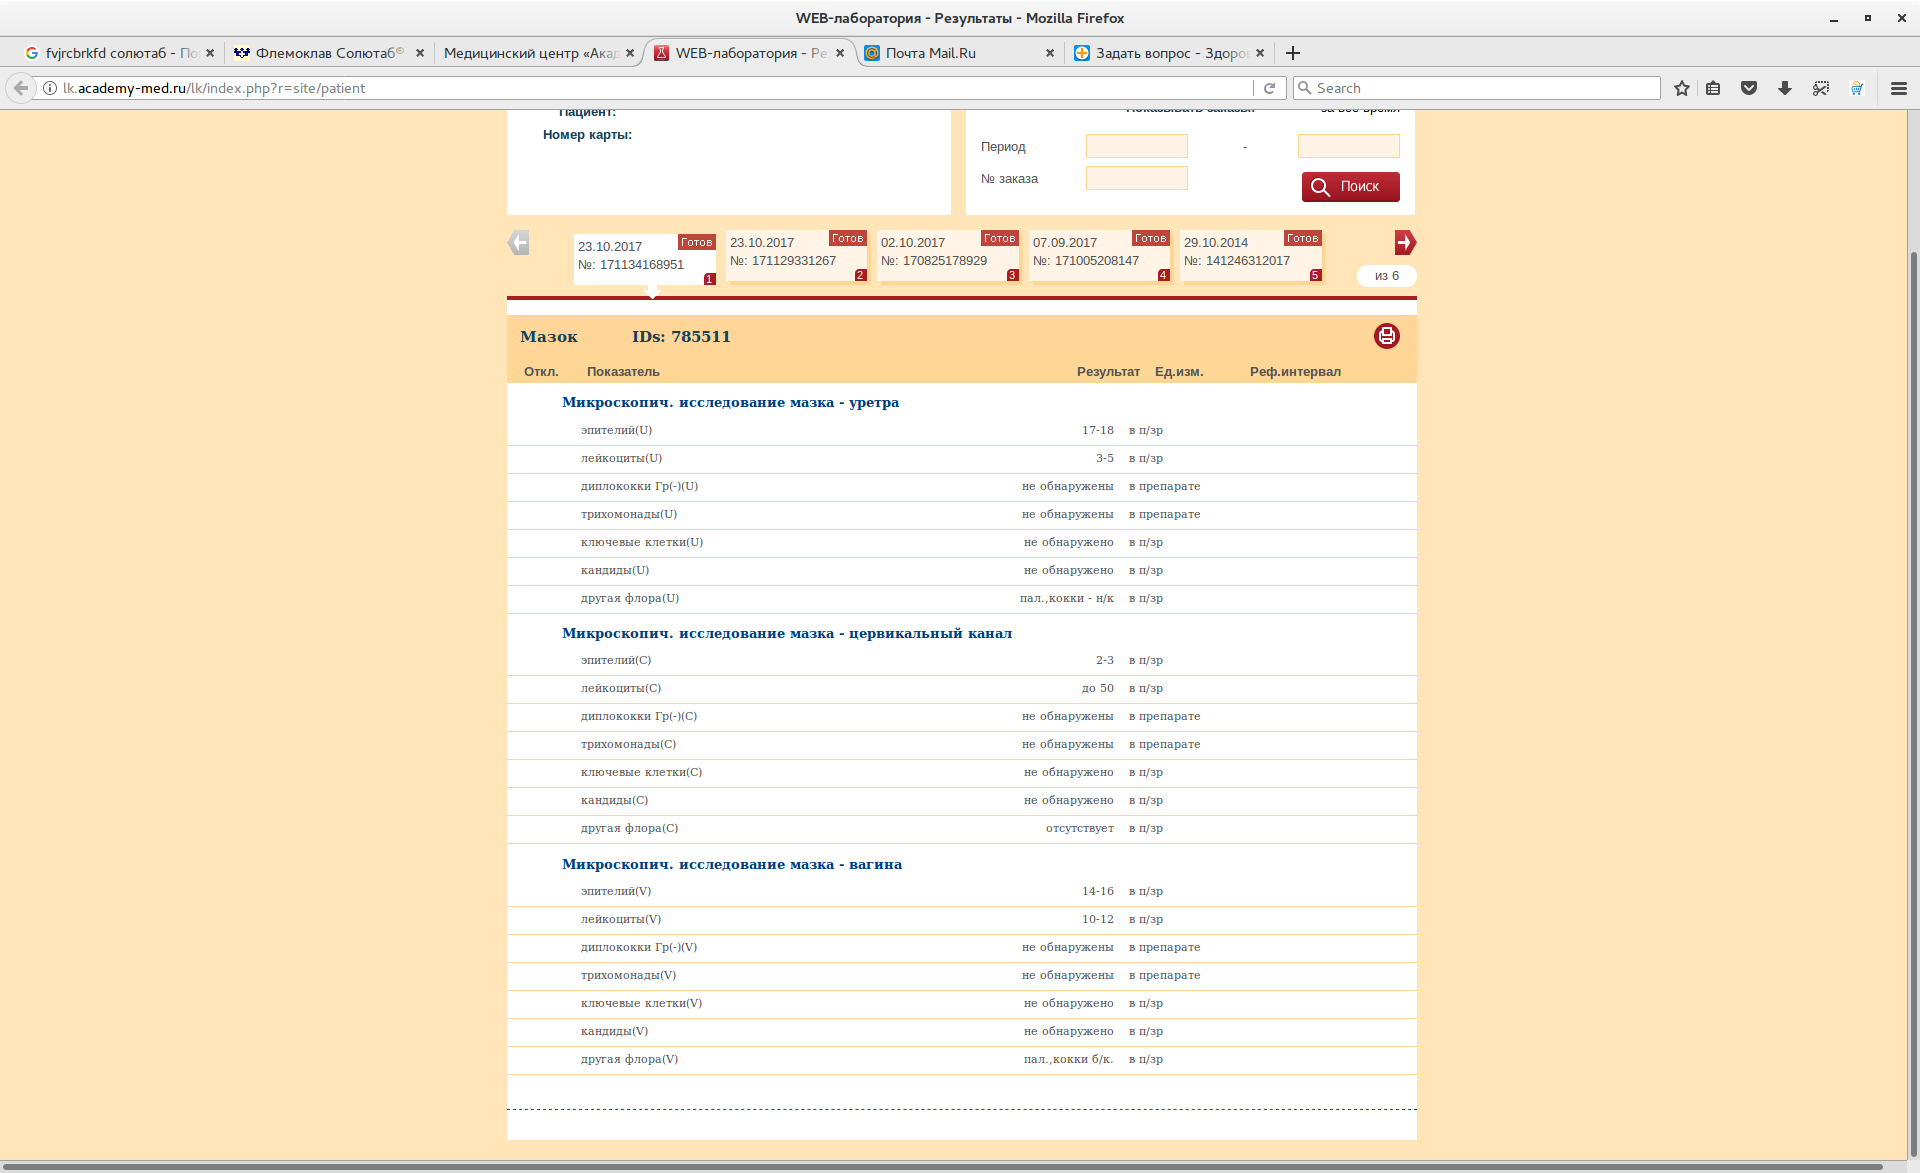The height and width of the screenshot is (1173, 1920).
Task: Open the Downloads arrow icon
Action: [x=1785, y=88]
